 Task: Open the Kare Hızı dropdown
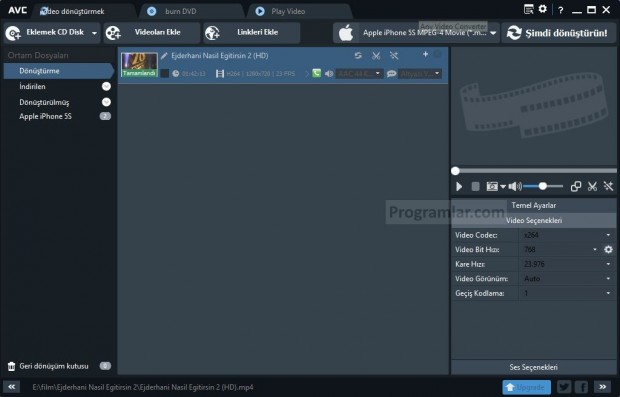coord(567,264)
